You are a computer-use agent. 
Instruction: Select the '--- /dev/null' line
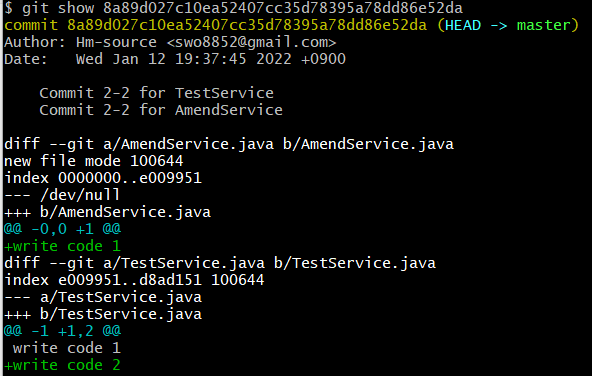point(62,195)
